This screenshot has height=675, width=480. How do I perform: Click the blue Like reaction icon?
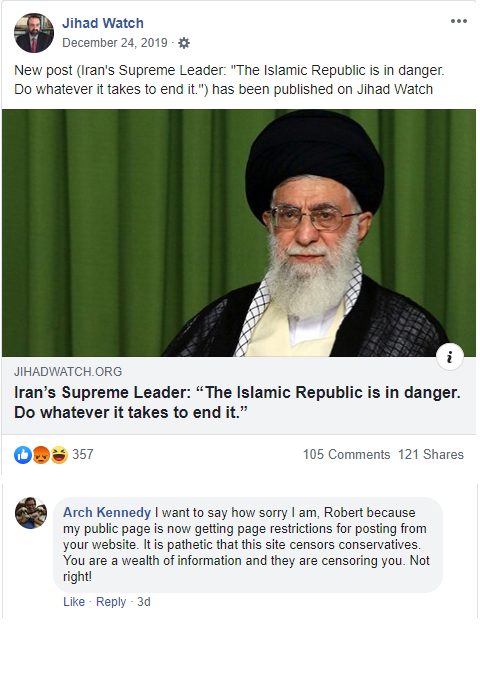click(23, 455)
